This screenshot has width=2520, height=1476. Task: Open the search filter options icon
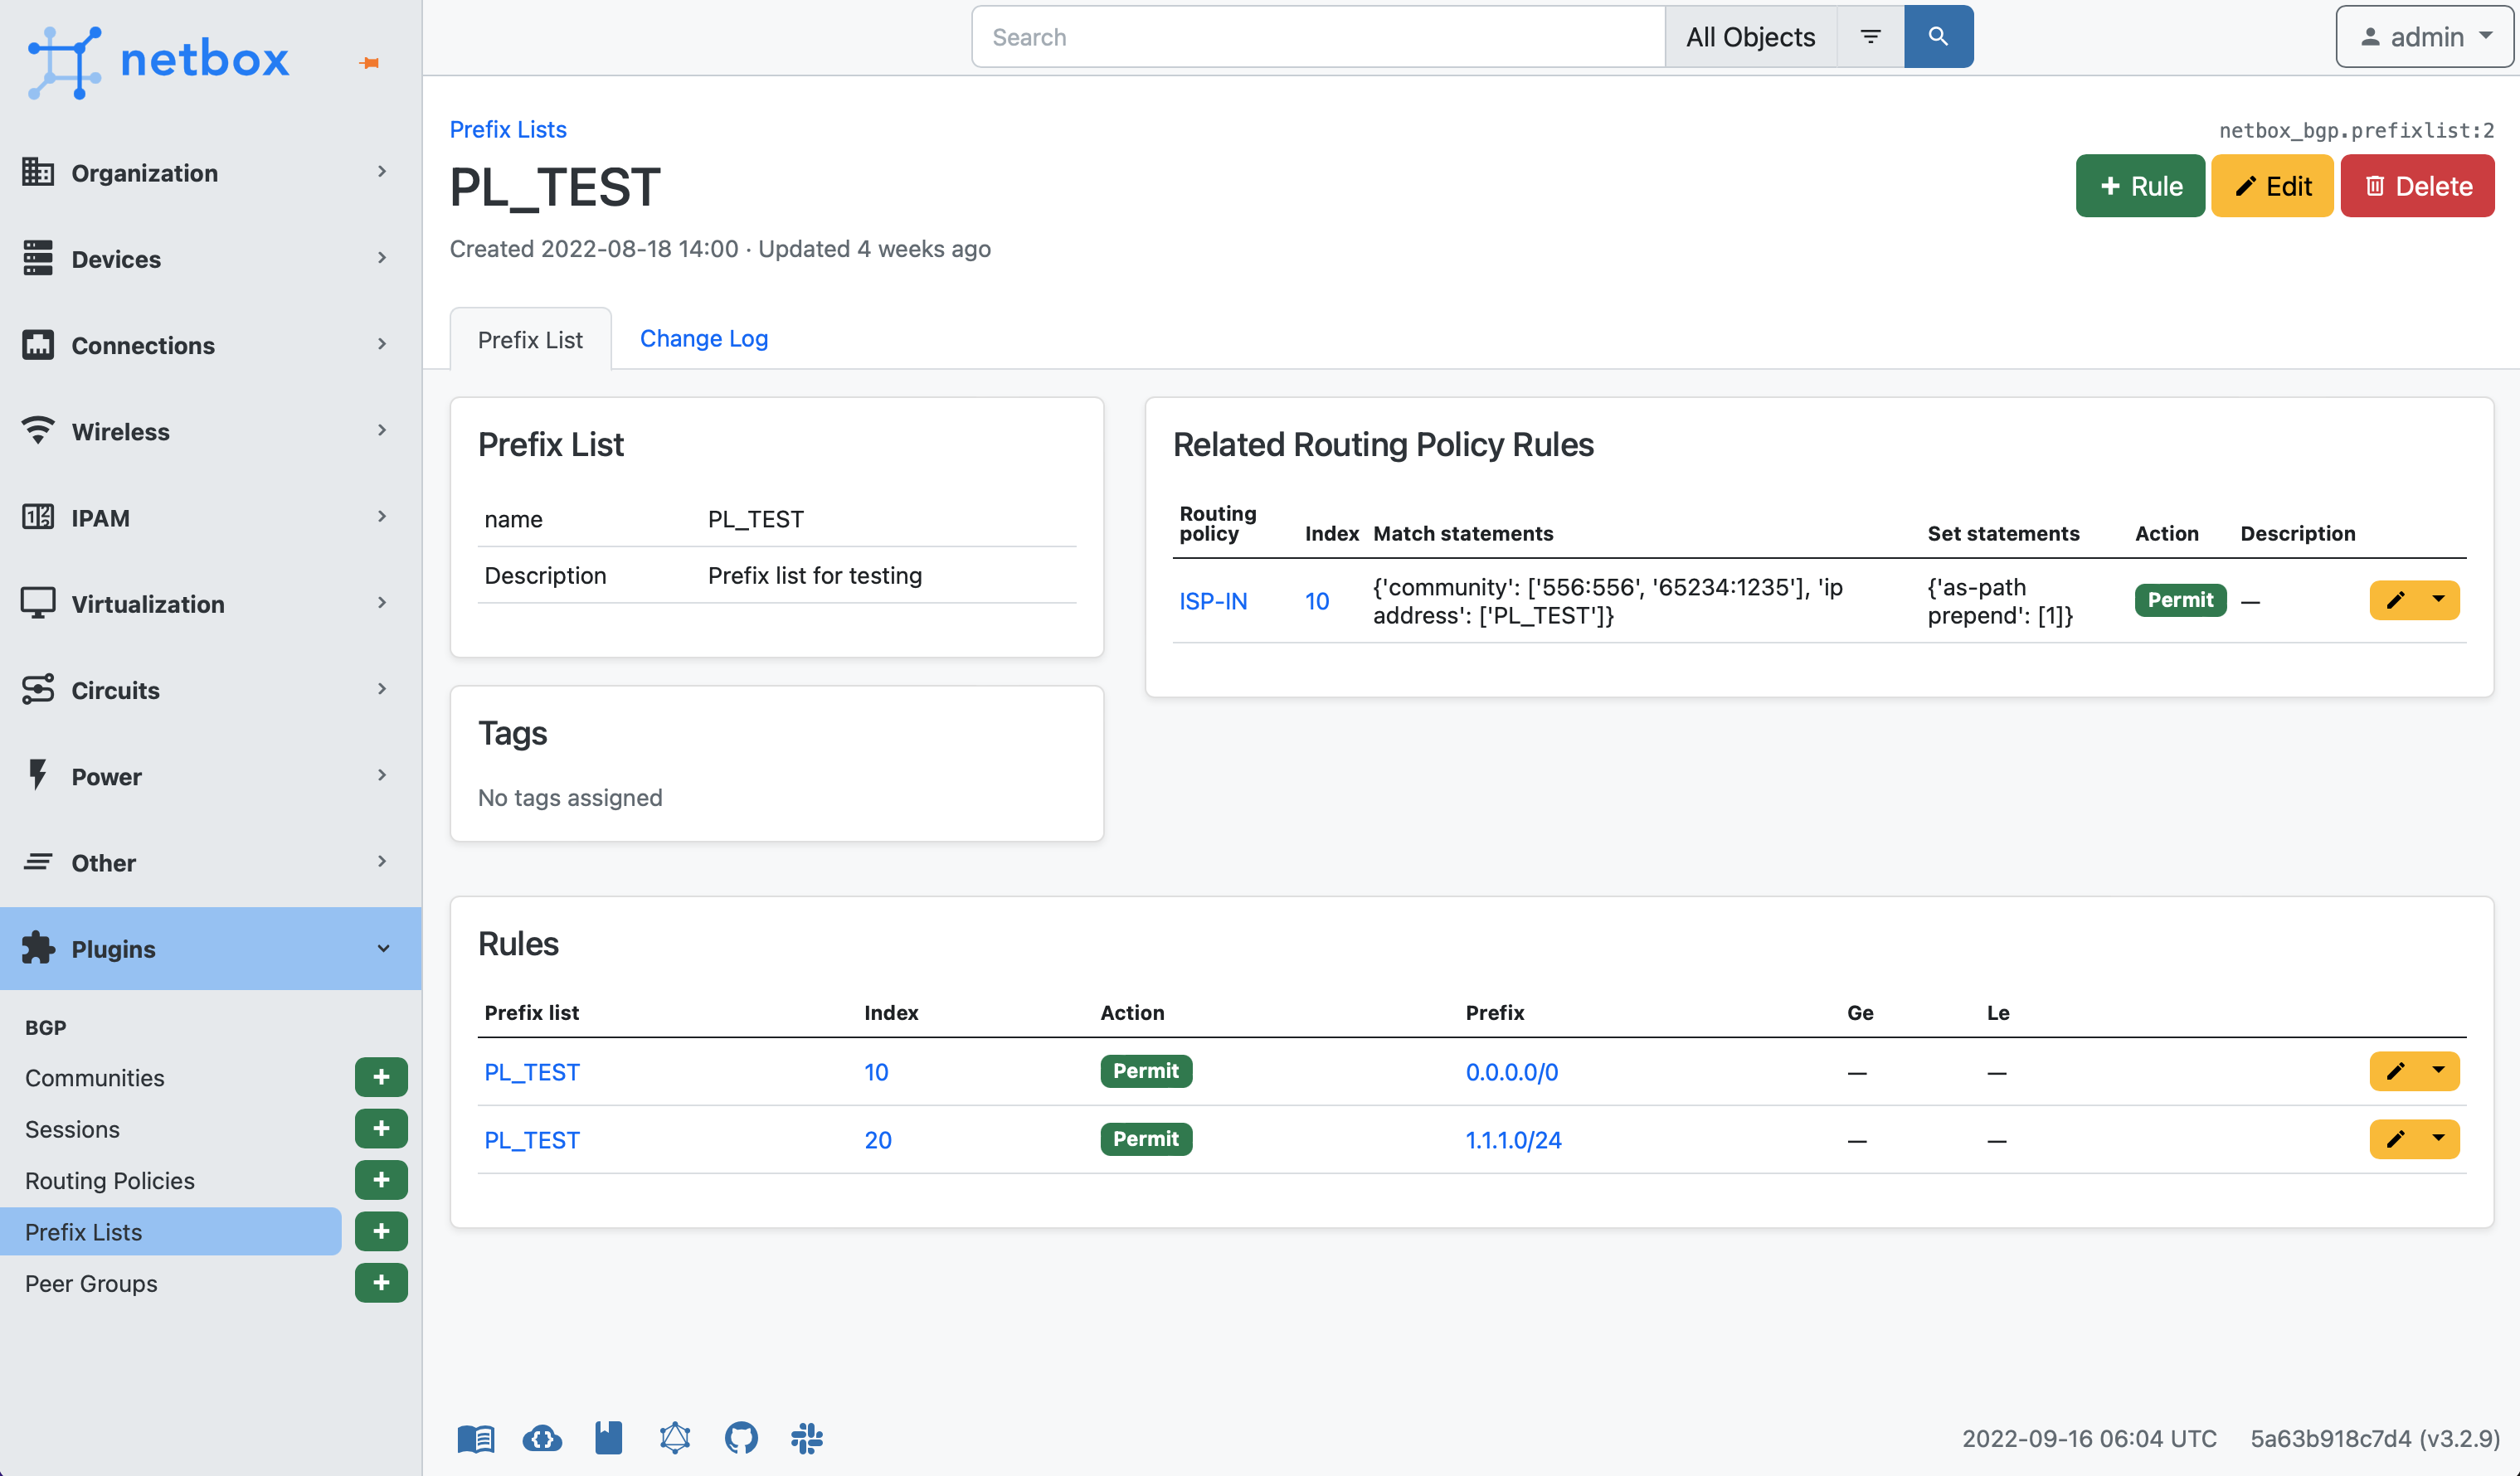[x=1870, y=37]
